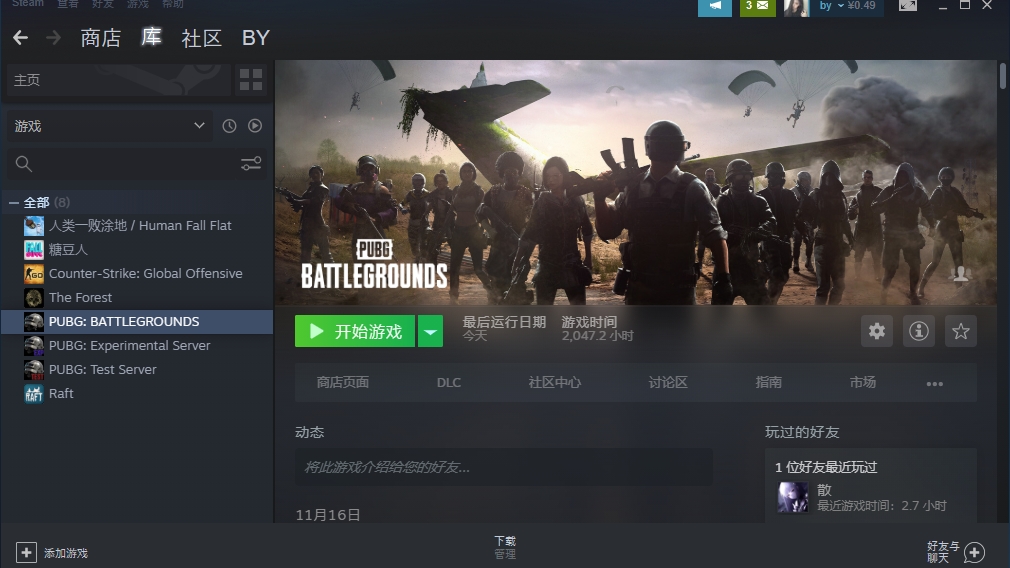The width and height of the screenshot is (1010, 568).
Task: Select PUBG: Test Server entry
Action: [137, 370]
